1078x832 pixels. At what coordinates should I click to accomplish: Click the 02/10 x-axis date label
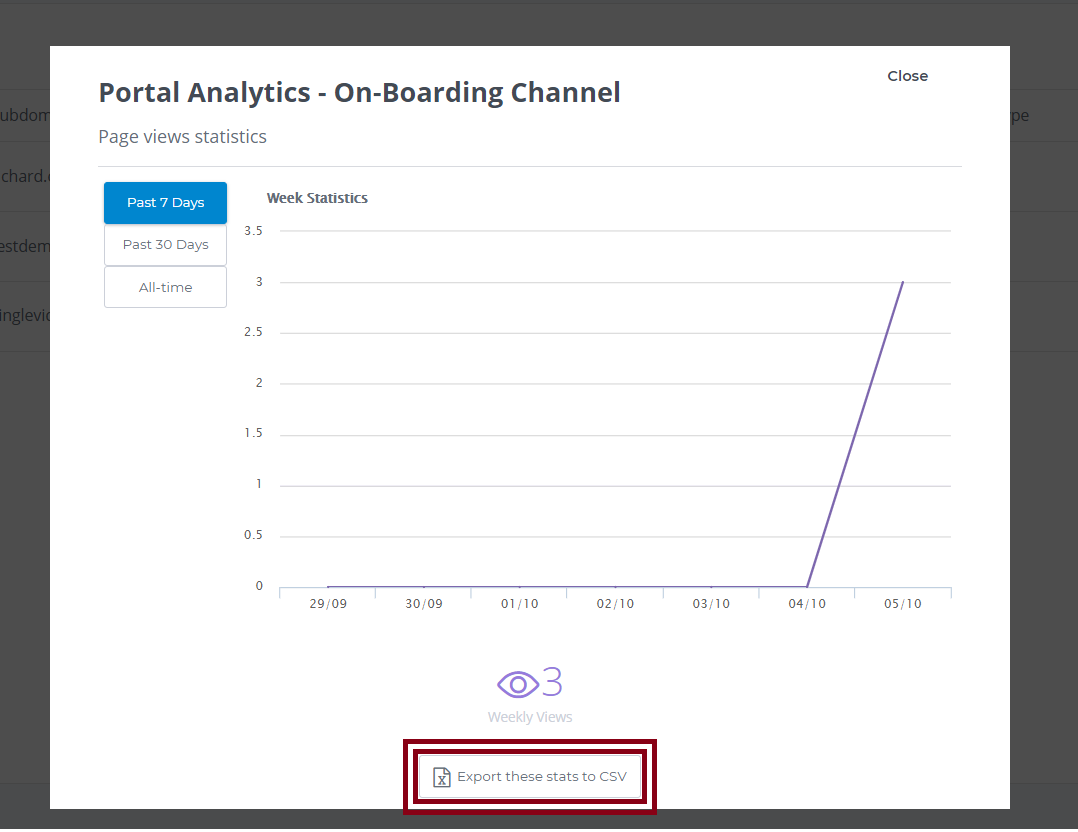point(615,605)
